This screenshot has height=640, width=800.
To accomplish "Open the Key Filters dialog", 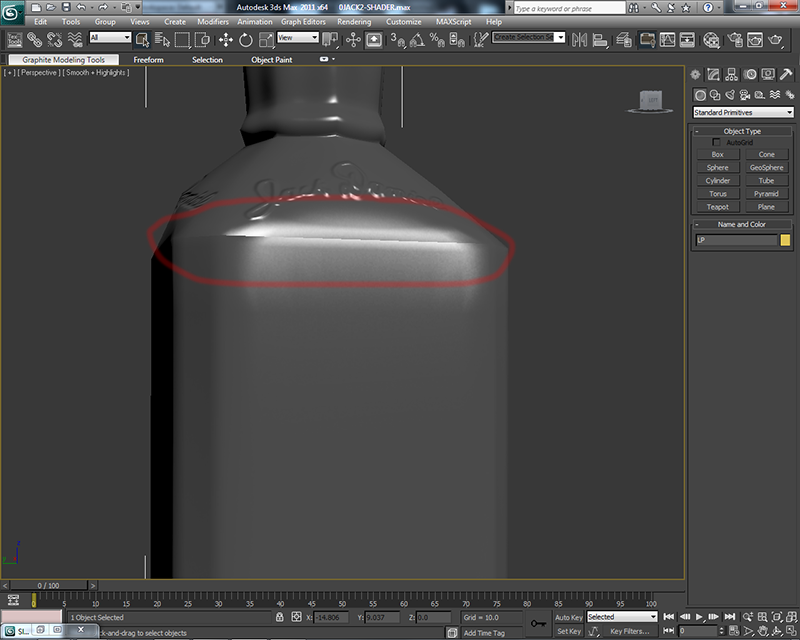I will [x=630, y=631].
